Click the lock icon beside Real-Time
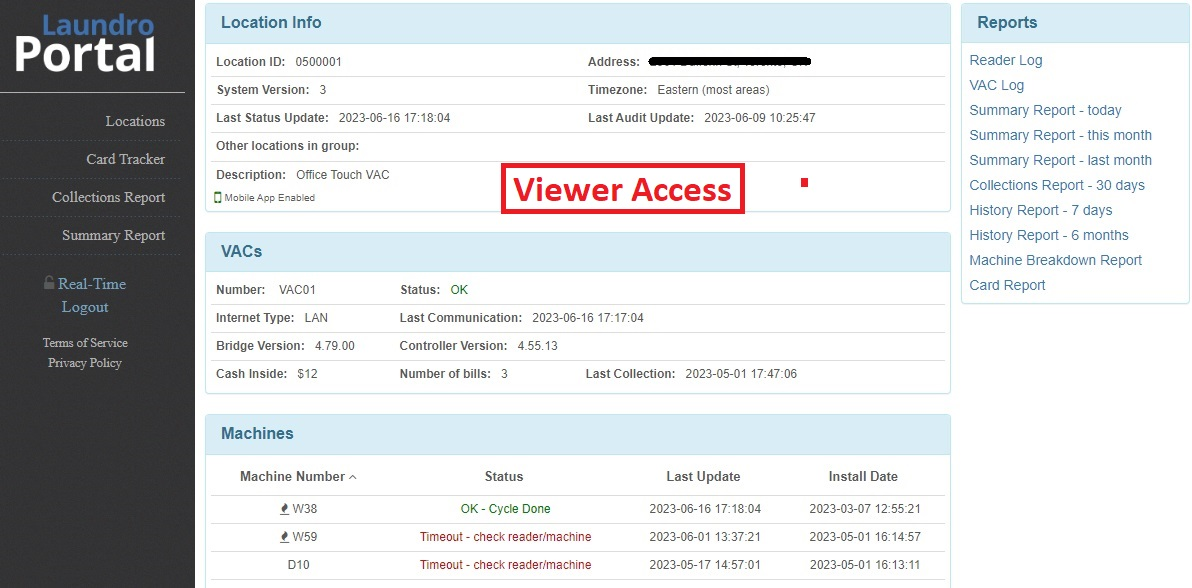The height and width of the screenshot is (588, 1192). coord(49,283)
